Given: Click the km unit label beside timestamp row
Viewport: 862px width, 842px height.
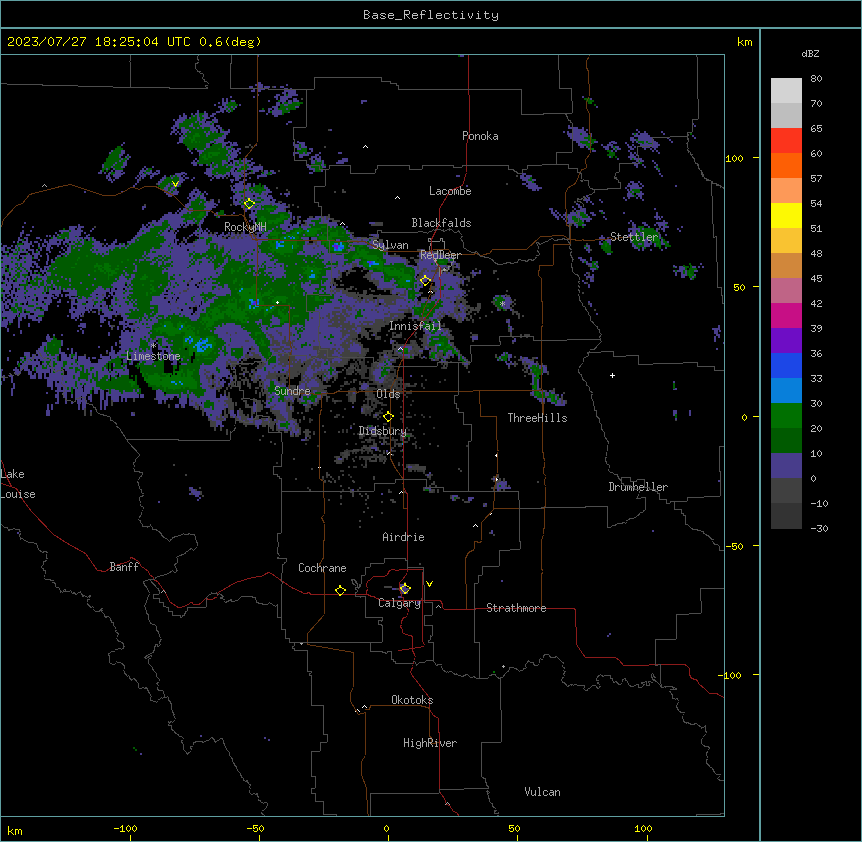Looking at the screenshot, I should click(744, 42).
